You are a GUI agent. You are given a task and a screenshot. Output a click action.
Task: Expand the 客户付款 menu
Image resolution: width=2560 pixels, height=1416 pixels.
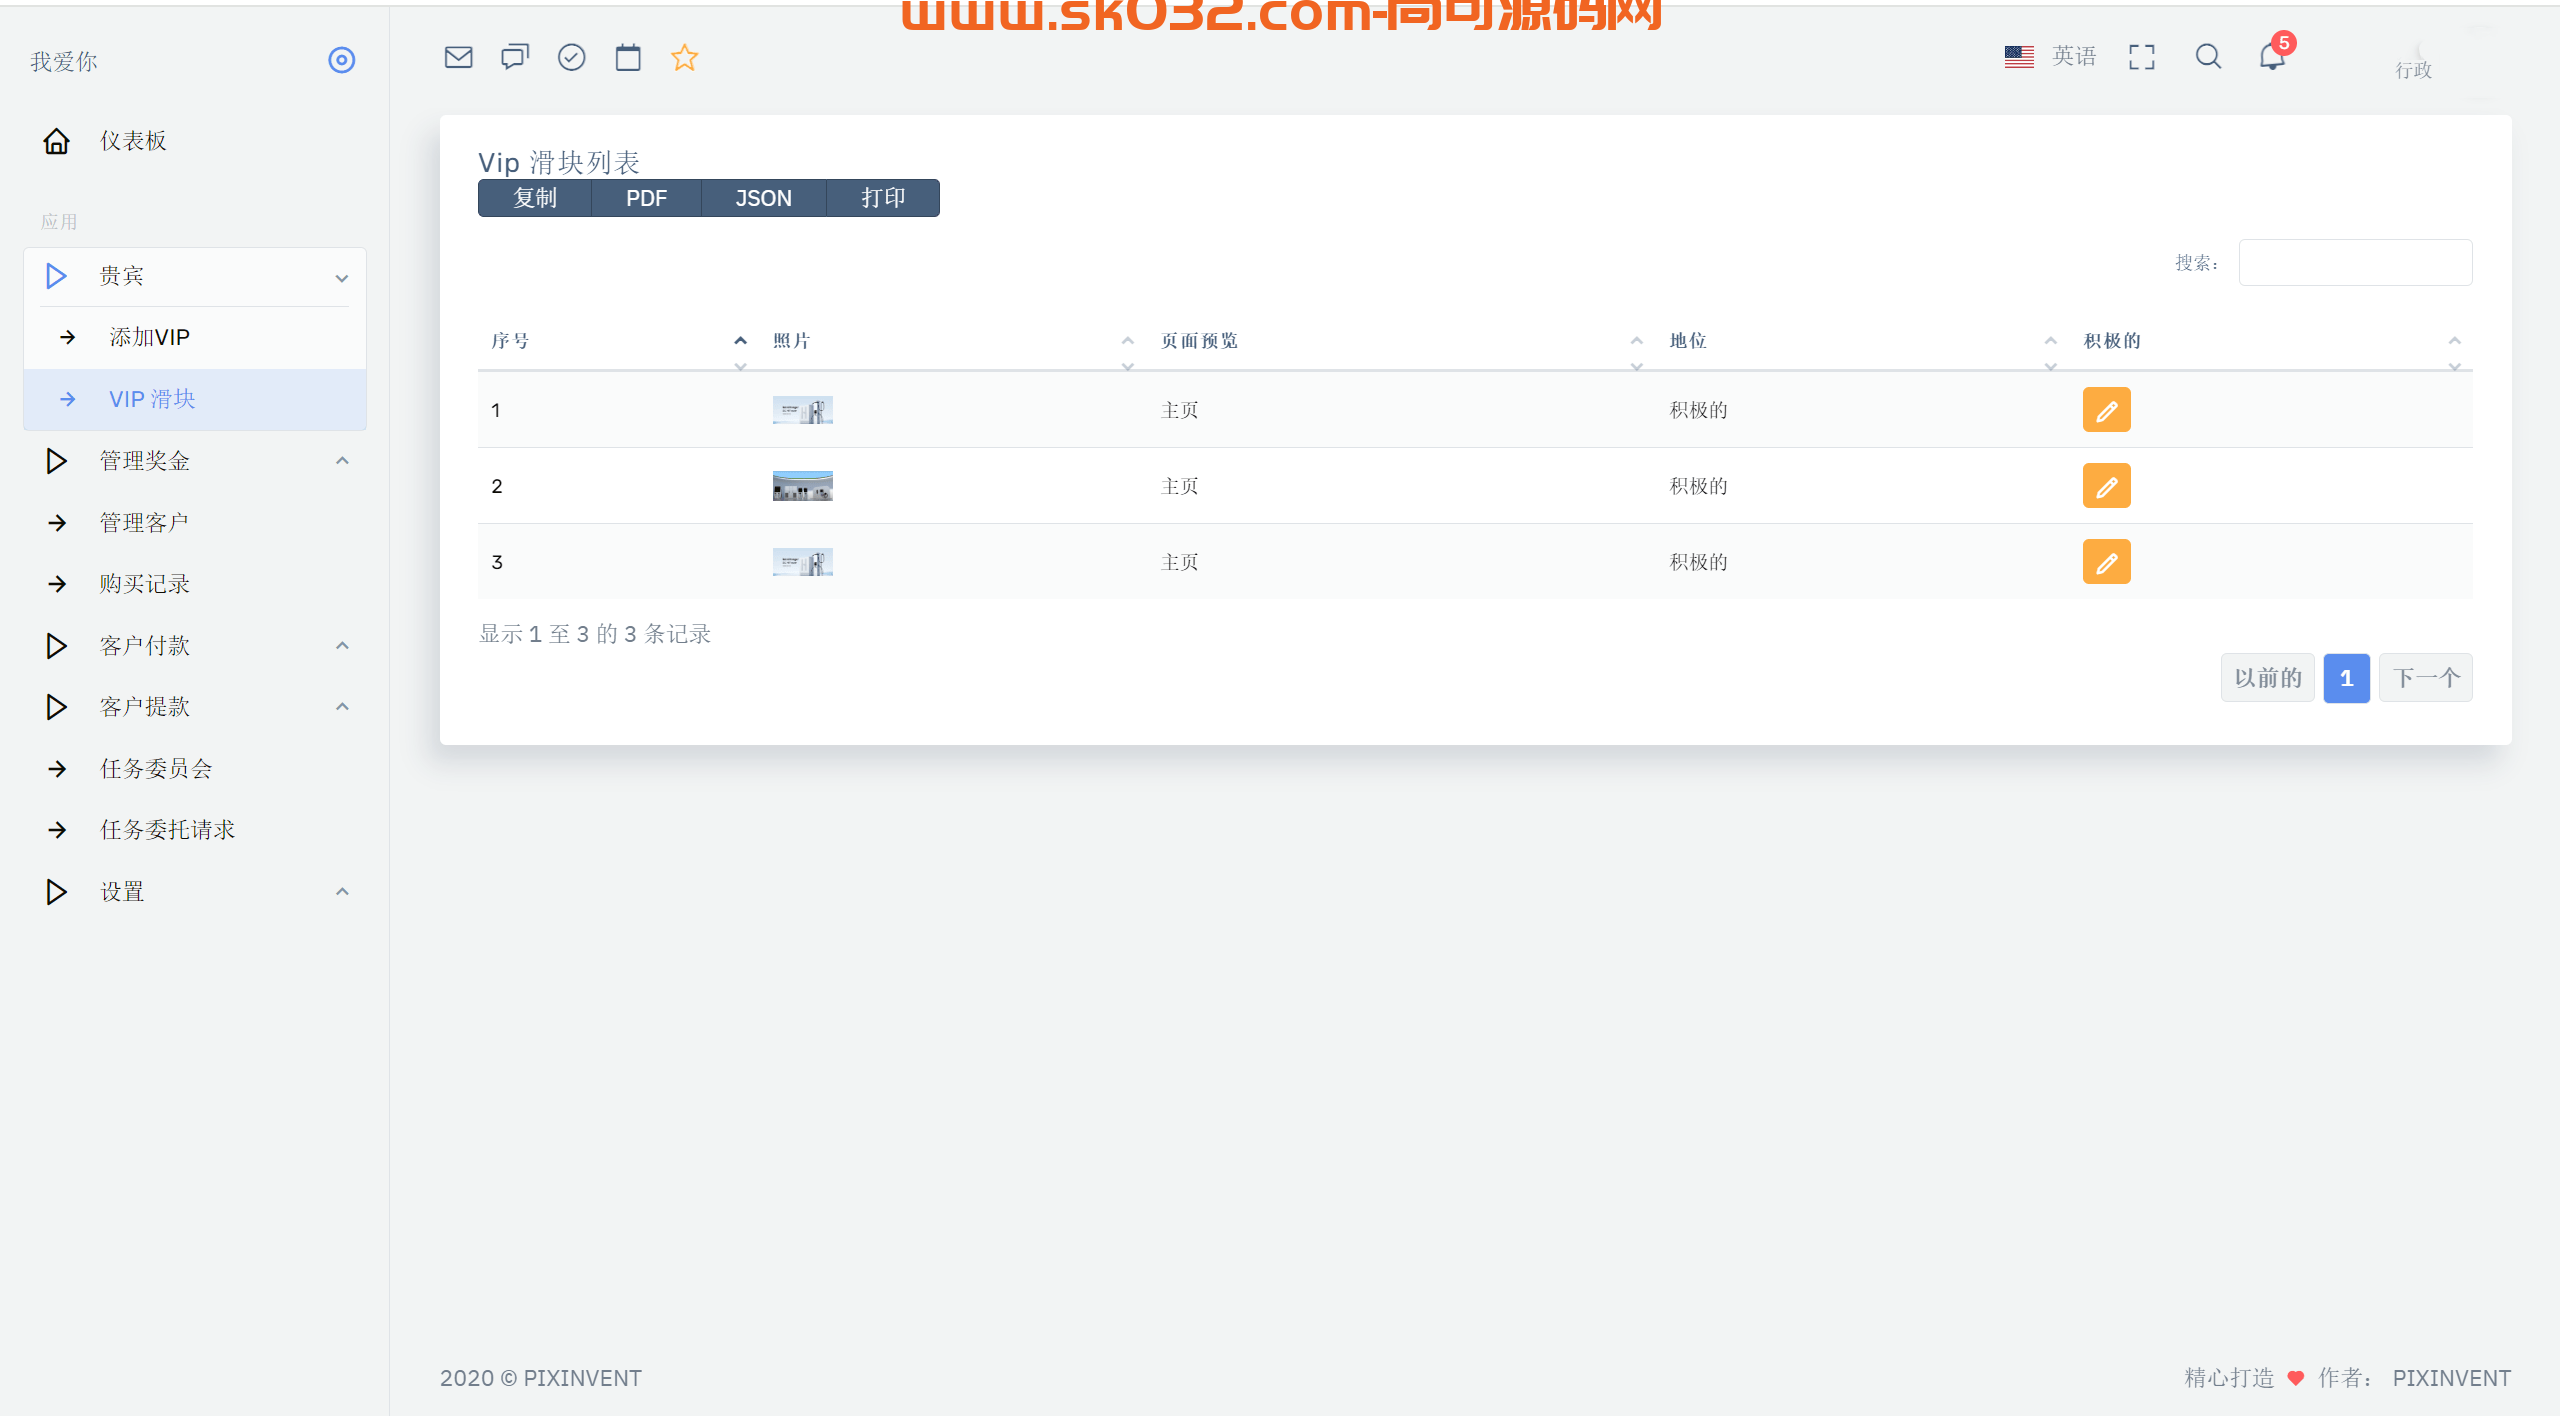click(x=195, y=646)
